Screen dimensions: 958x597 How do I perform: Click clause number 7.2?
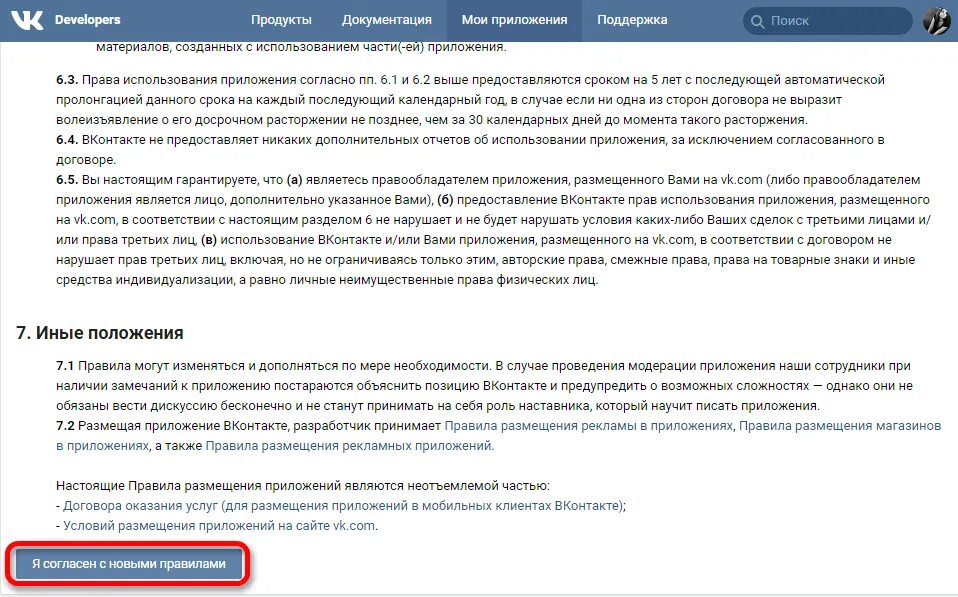coord(65,426)
